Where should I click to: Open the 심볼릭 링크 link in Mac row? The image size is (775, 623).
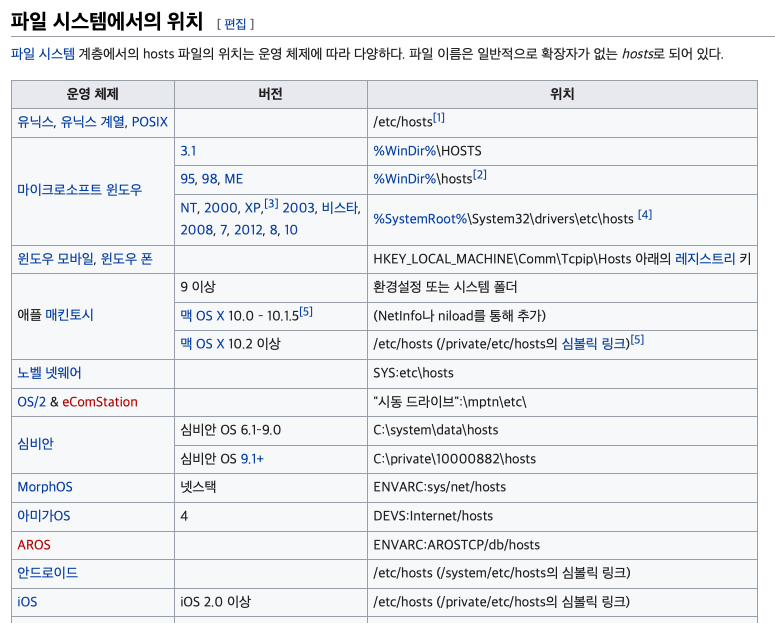[594, 344]
